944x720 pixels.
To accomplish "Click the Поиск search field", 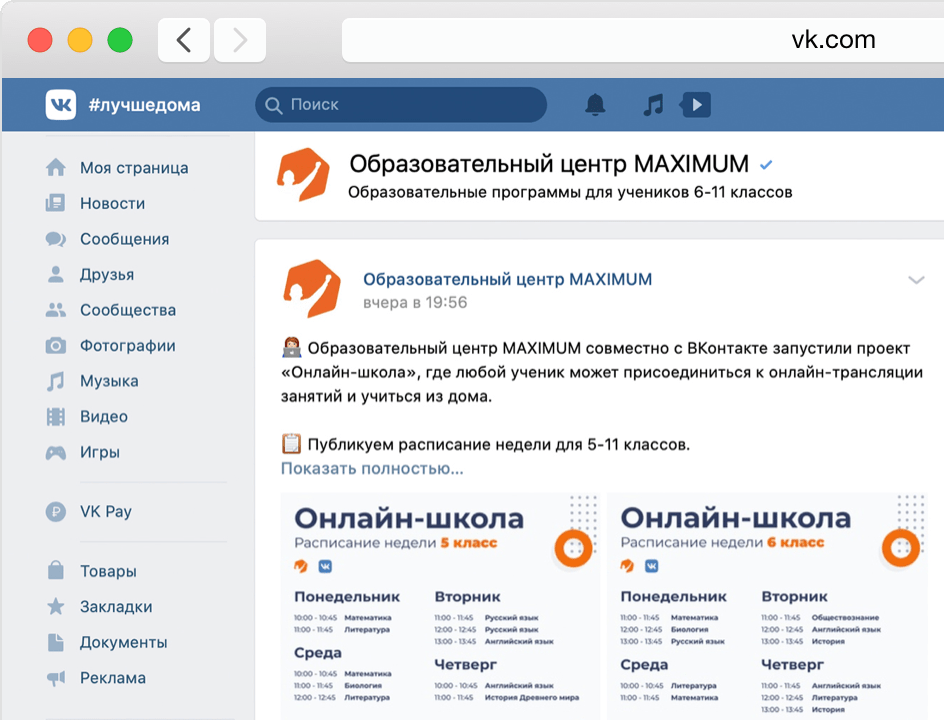I will click(x=401, y=105).
